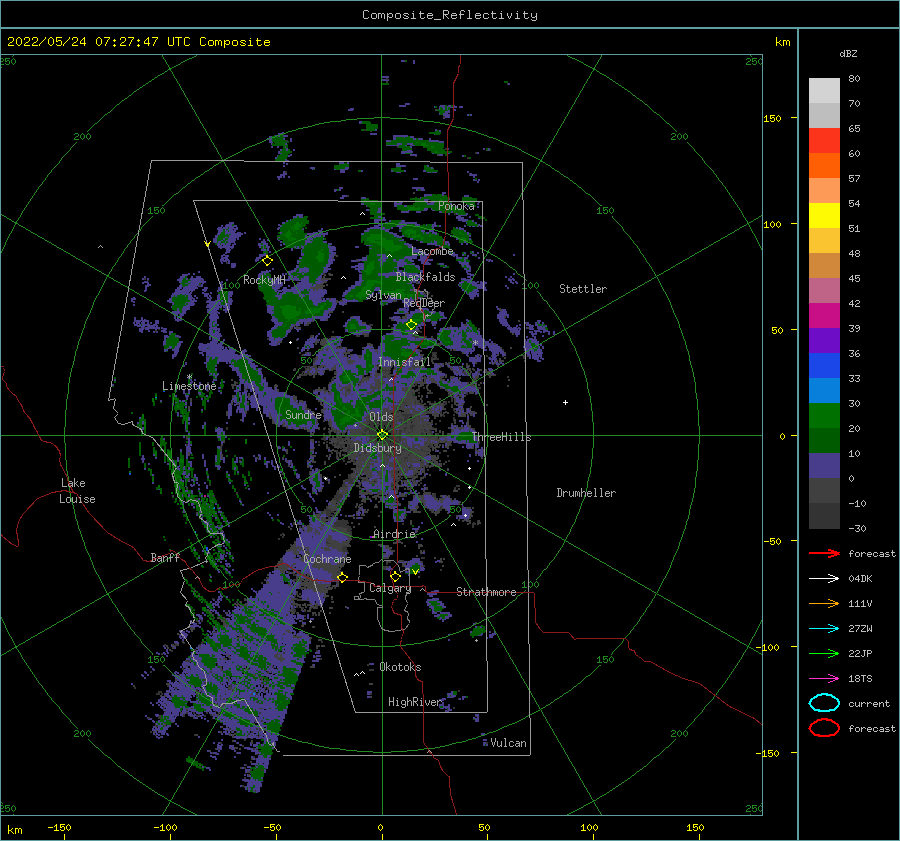Select the light blue 30-33 dBZ swatch
This screenshot has height=841, width=900.
click(x=824, y=391)
